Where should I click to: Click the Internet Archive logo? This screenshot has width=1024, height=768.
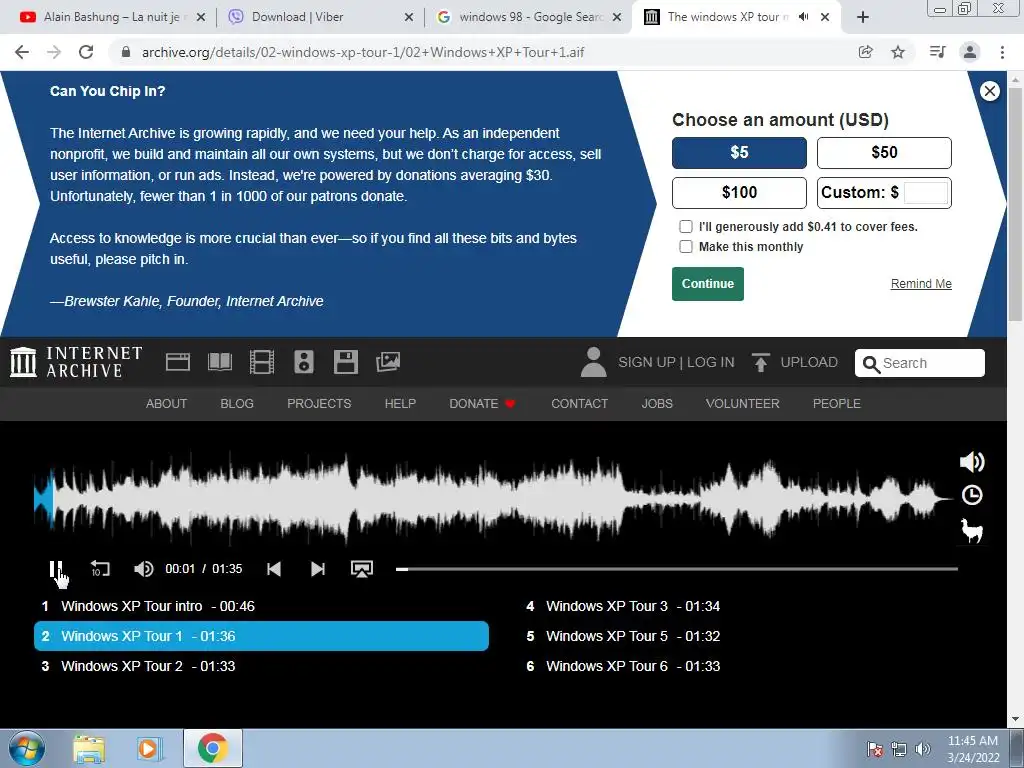coord(76,362)
